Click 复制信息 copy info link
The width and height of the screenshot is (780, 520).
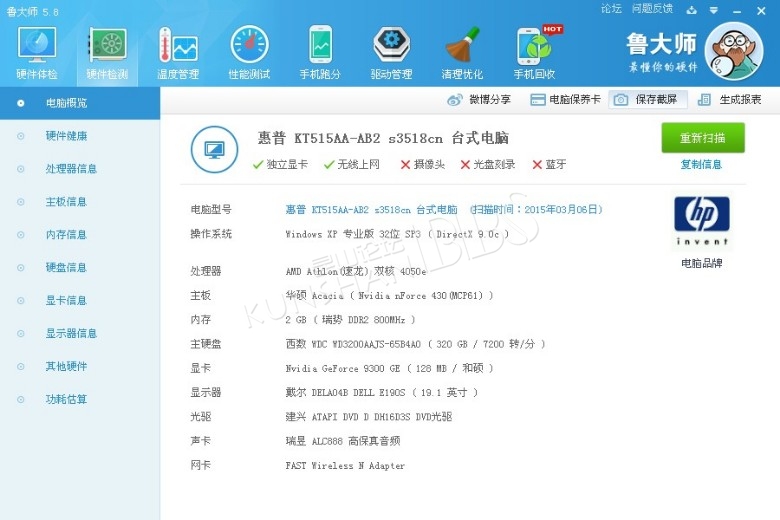point(701,164)
